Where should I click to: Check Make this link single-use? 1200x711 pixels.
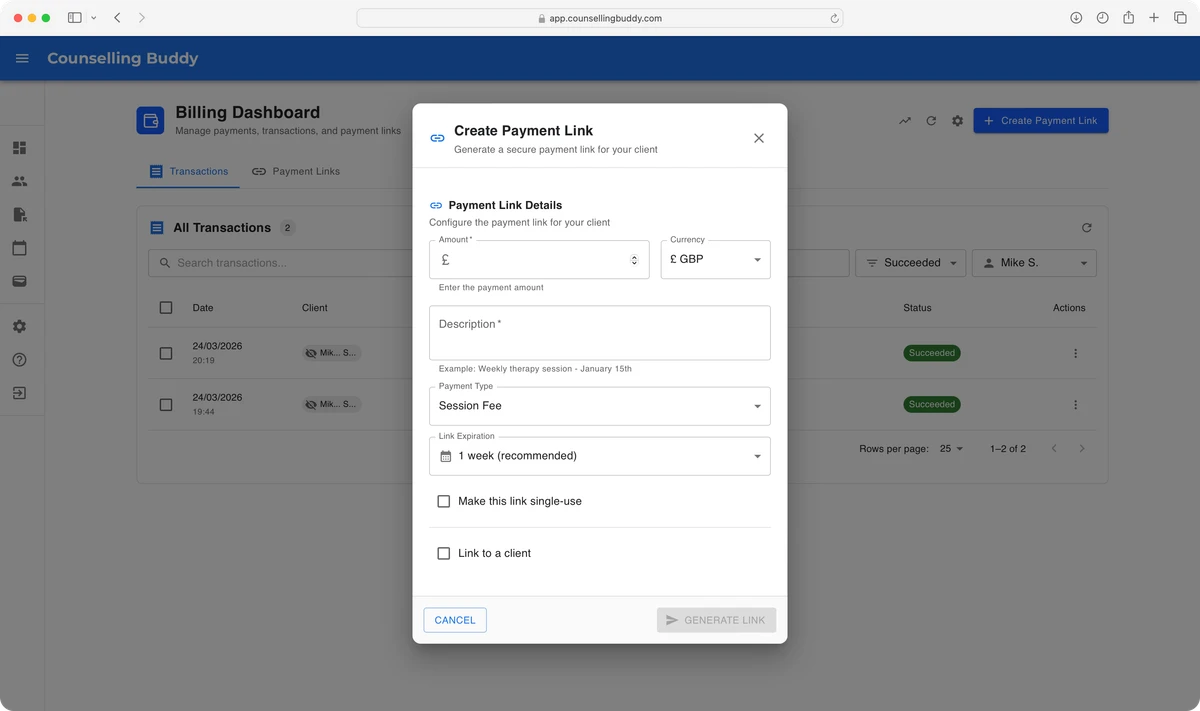click(x=444, y=501)
